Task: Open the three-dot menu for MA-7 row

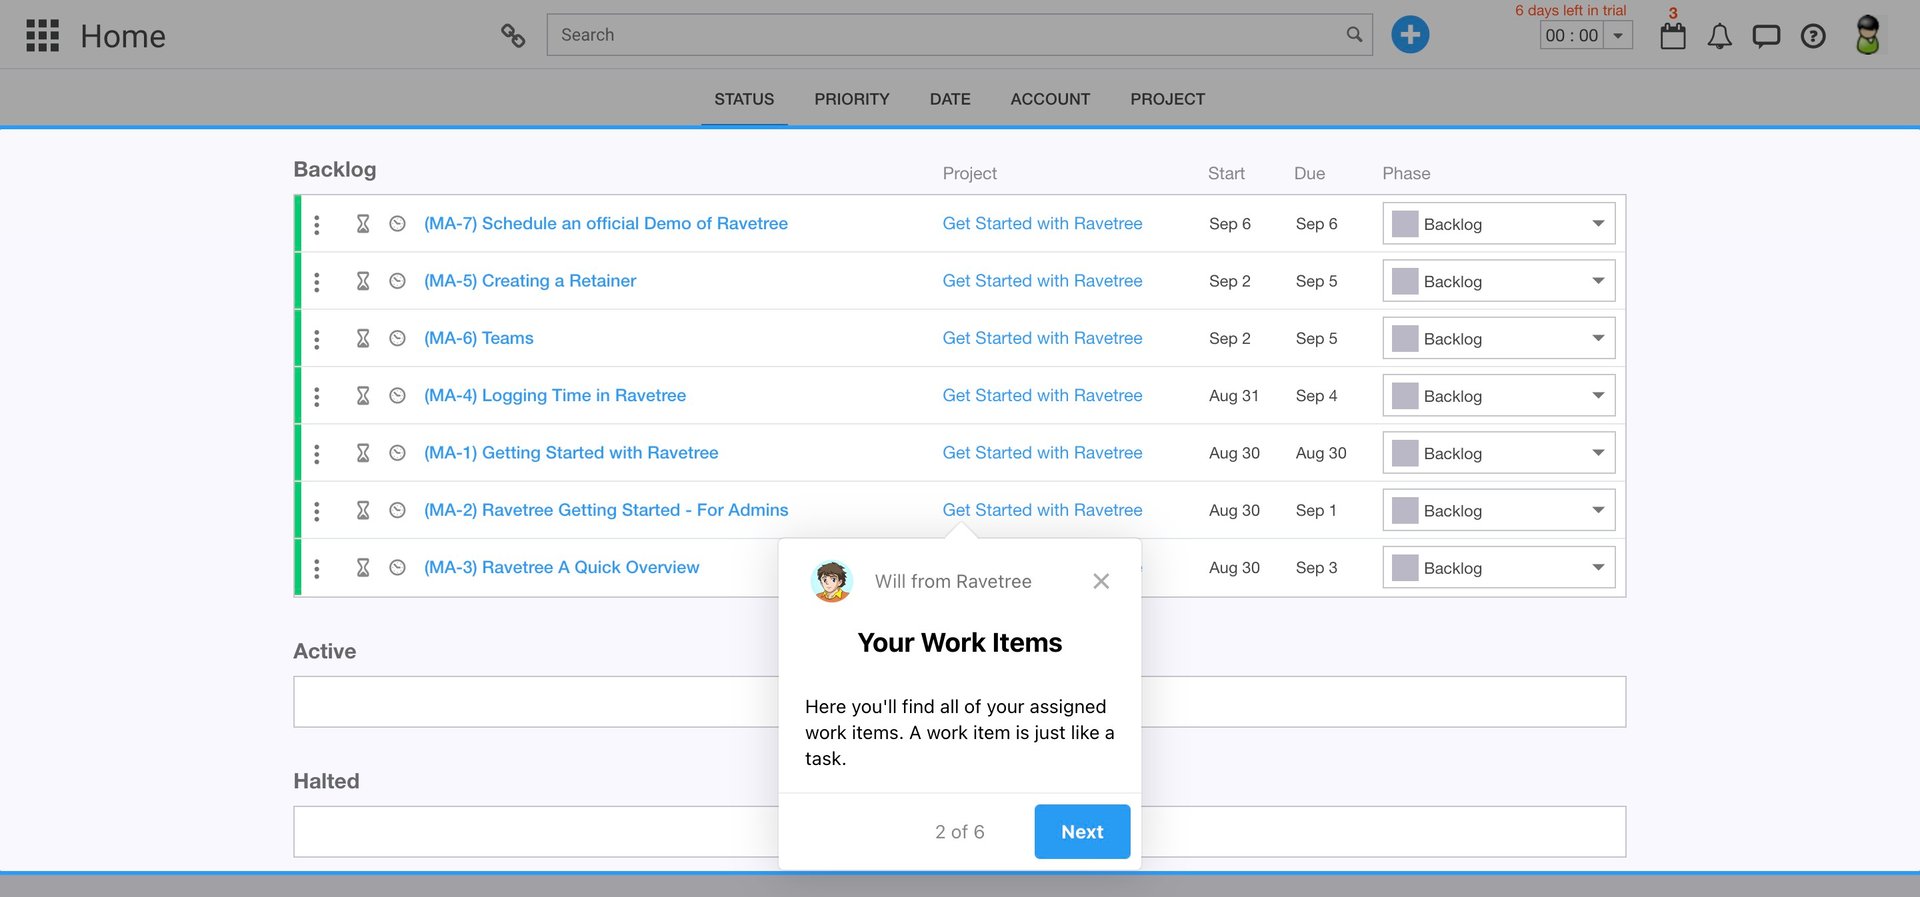Action: point(317,224)
